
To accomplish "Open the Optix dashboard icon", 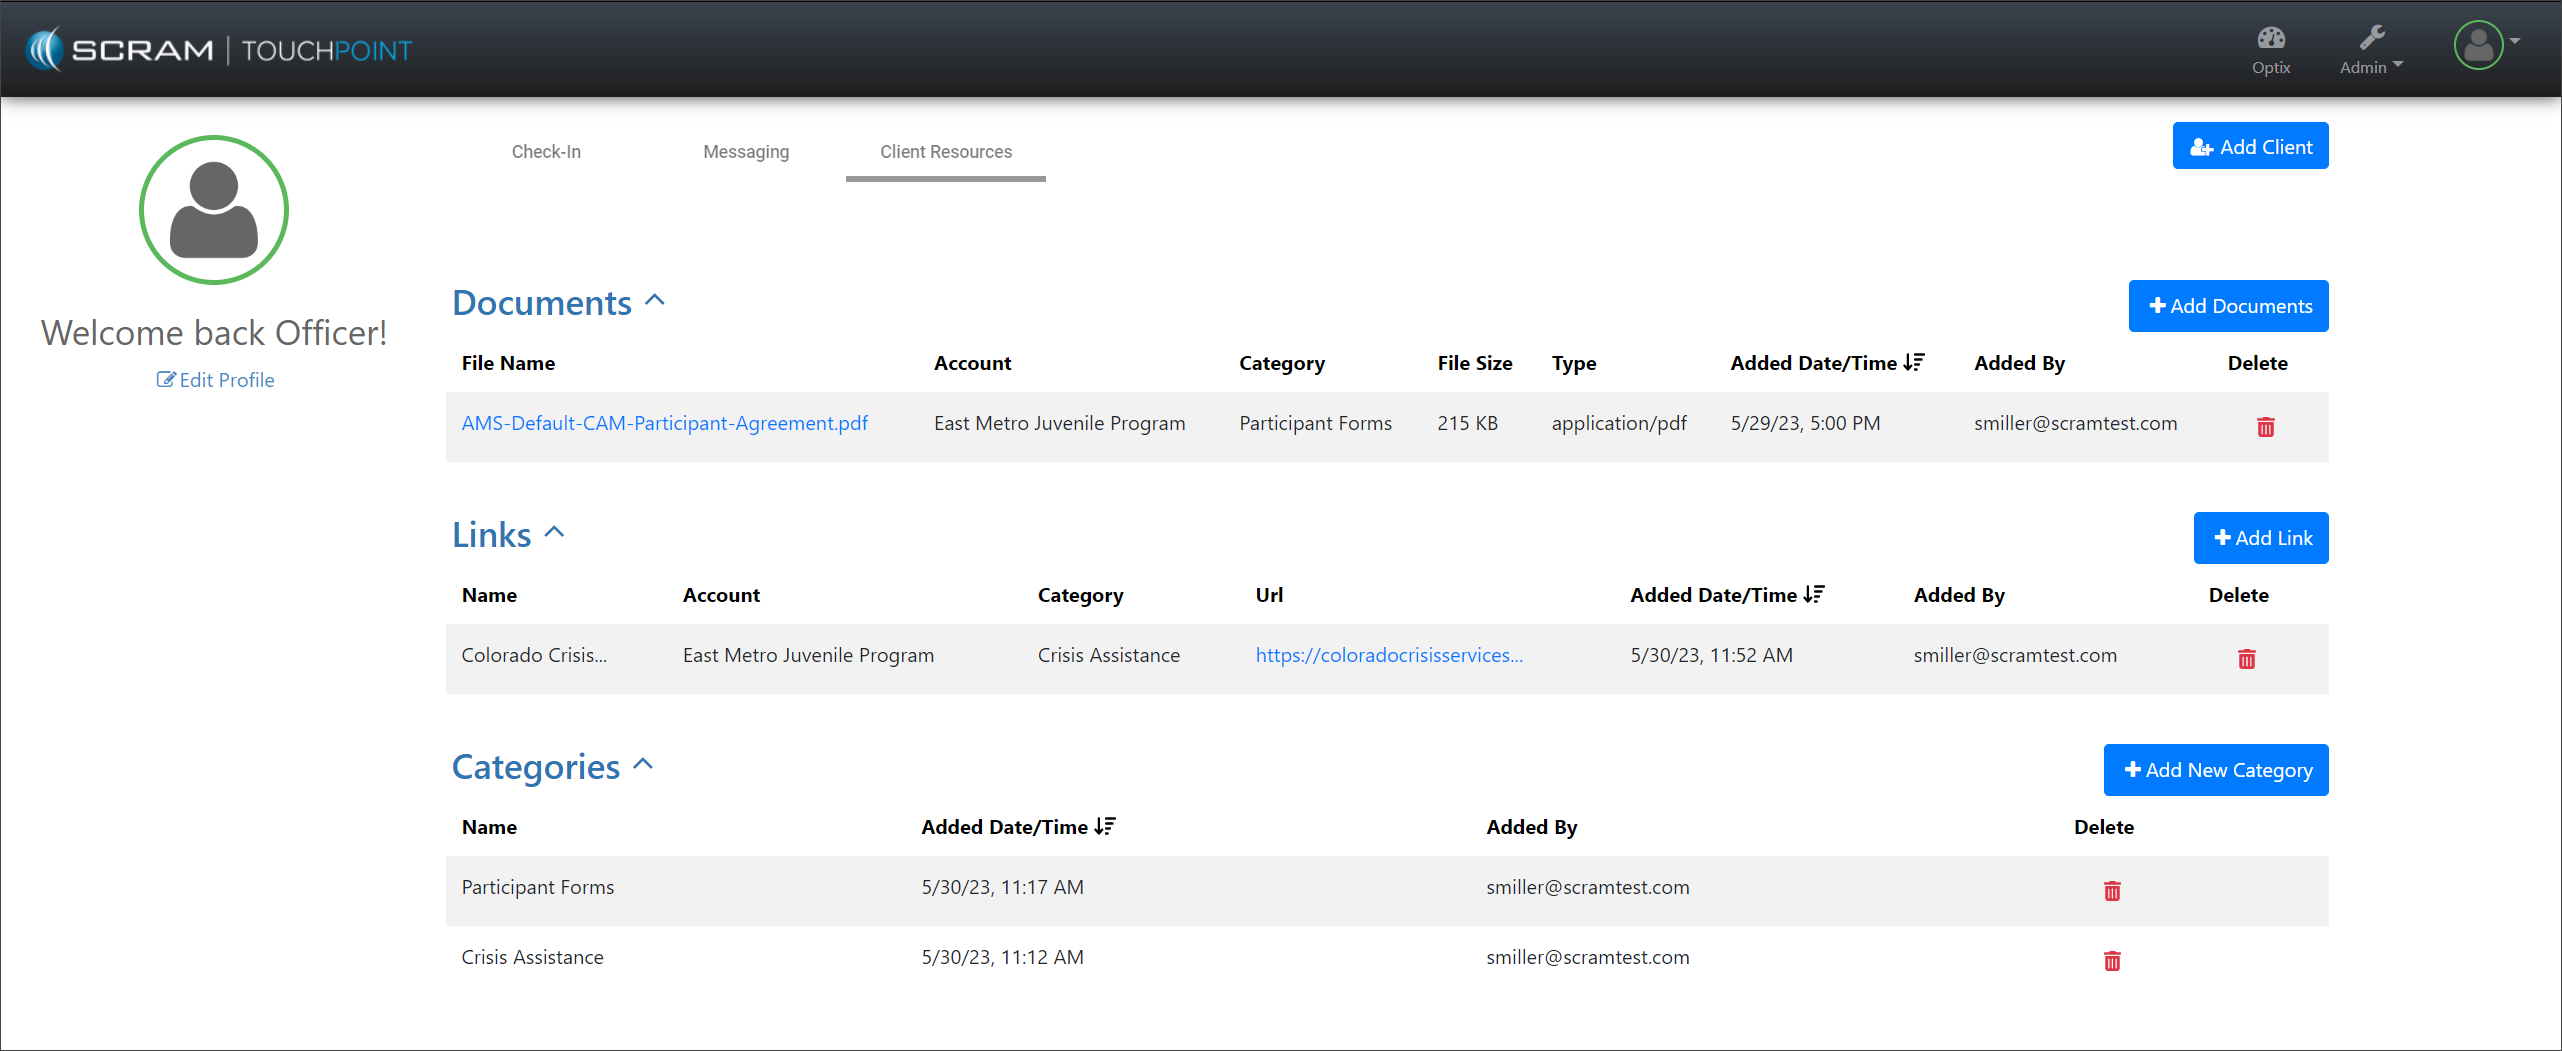I will coord(2270,48).
